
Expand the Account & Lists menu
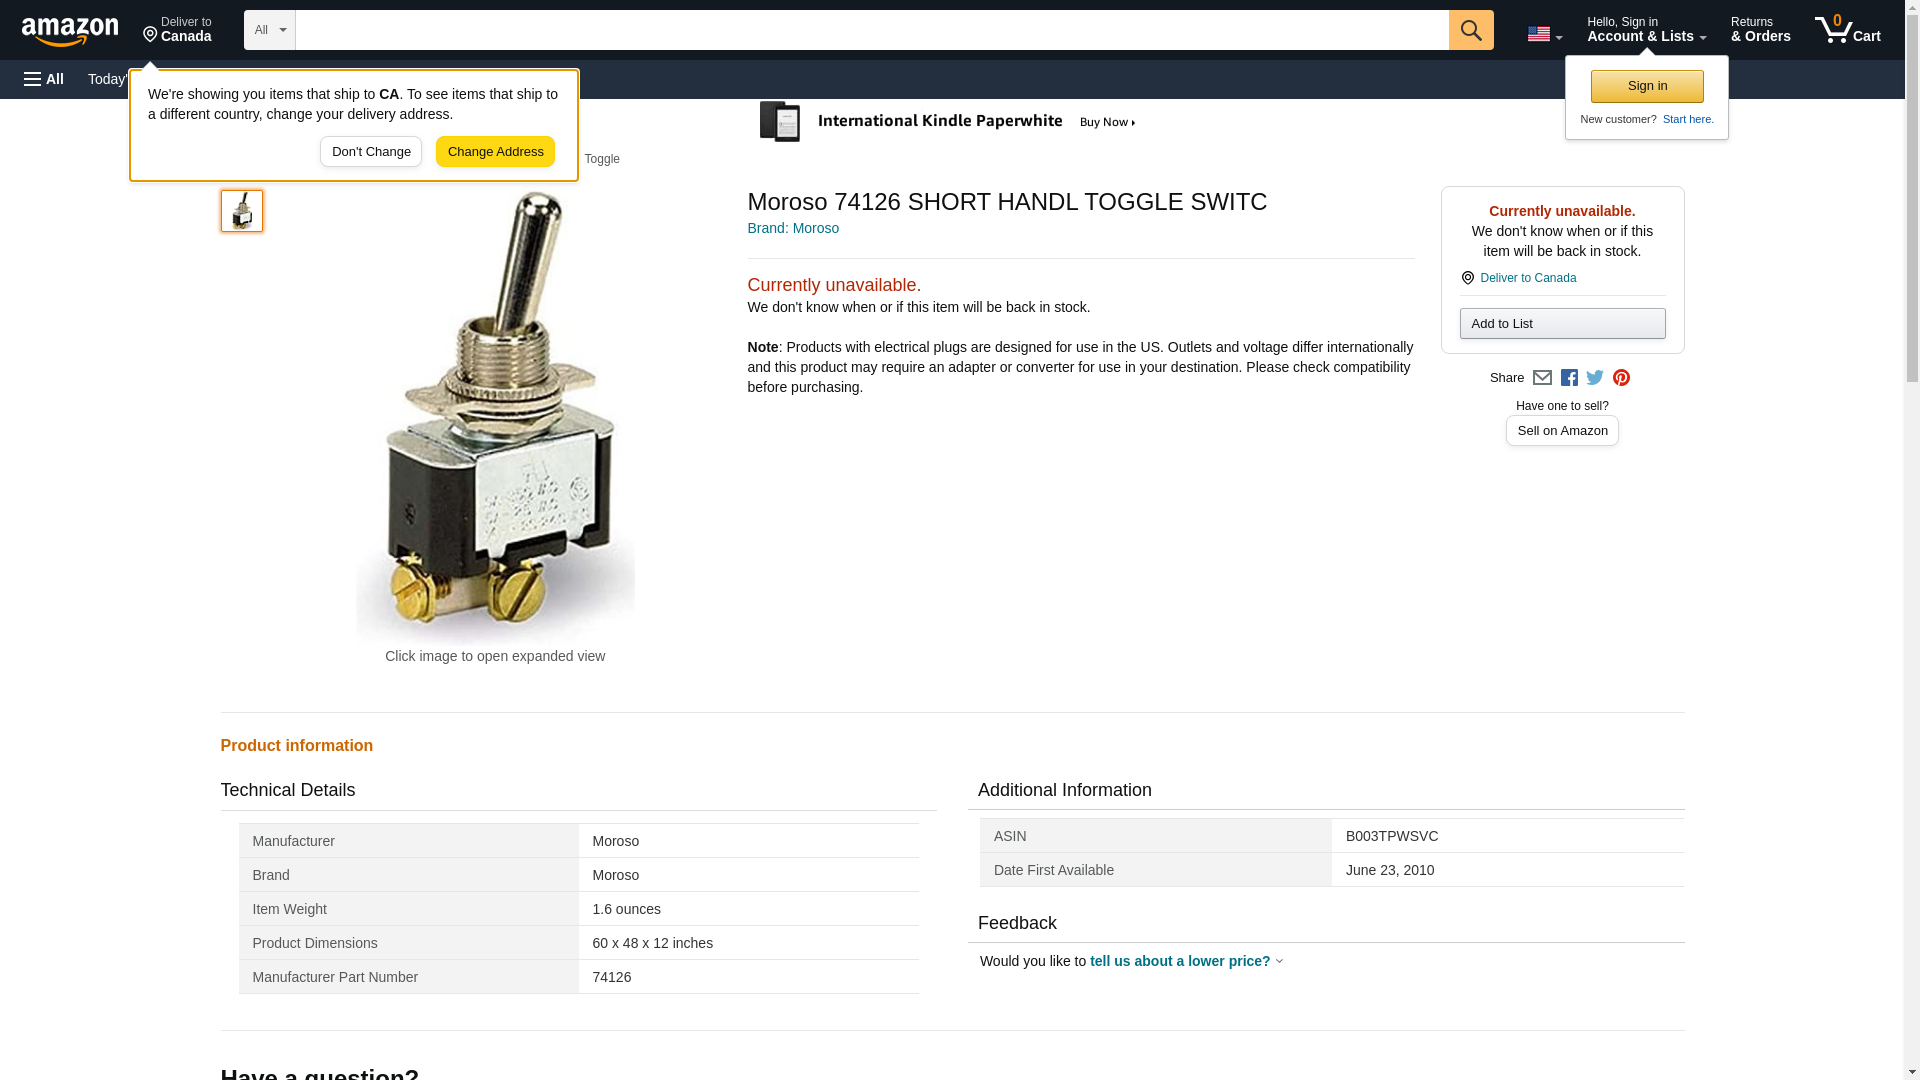point(1646,30)
